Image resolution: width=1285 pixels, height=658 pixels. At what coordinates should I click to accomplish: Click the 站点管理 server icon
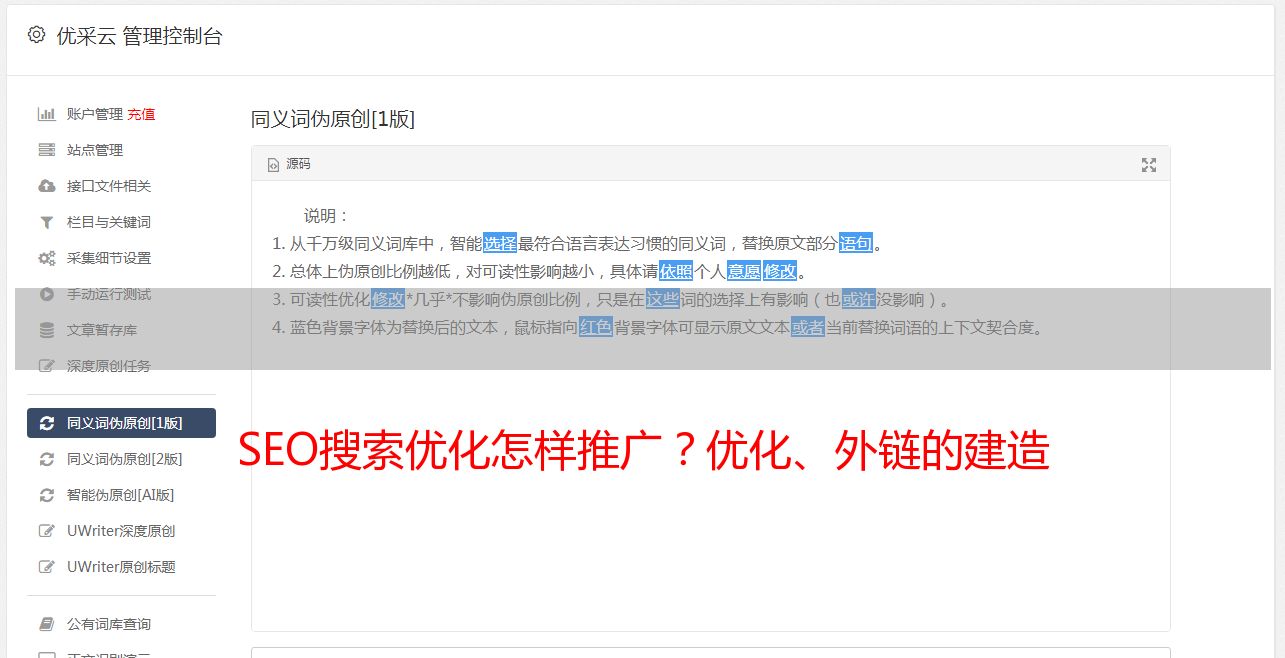pos(46,150)
